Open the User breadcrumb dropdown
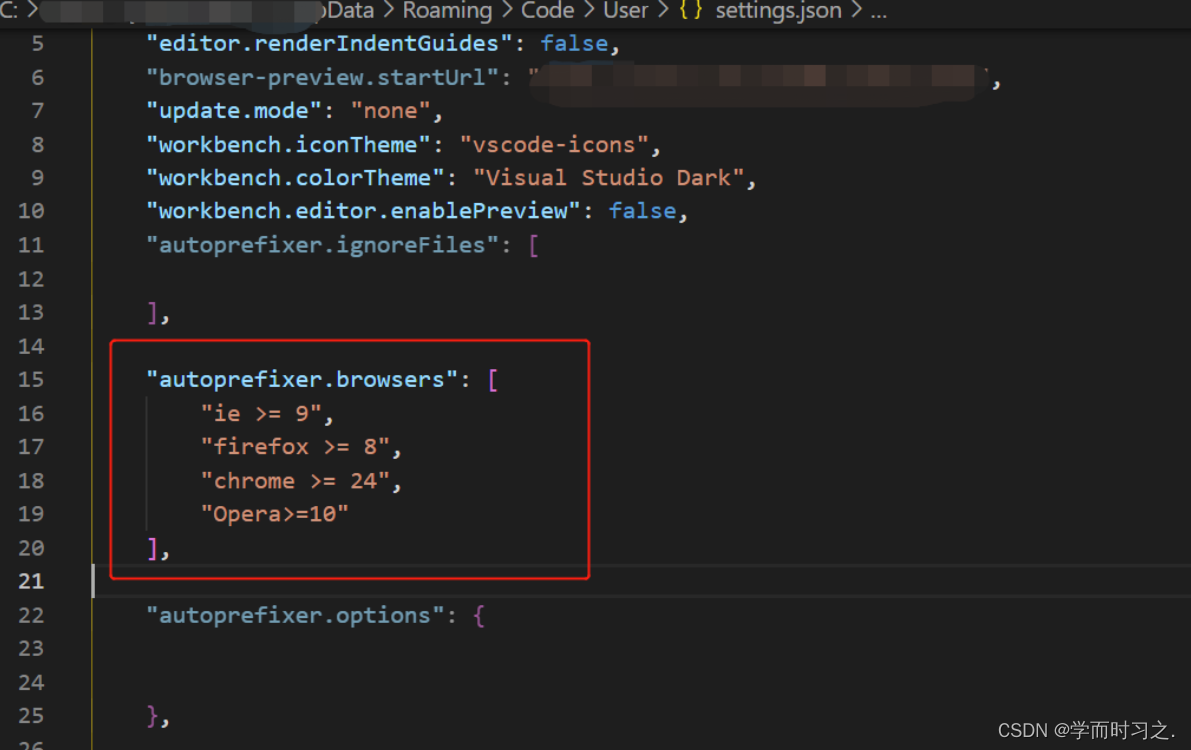Image resolution: width=1191 pixels, height=750 pixels. pos(625,12)
